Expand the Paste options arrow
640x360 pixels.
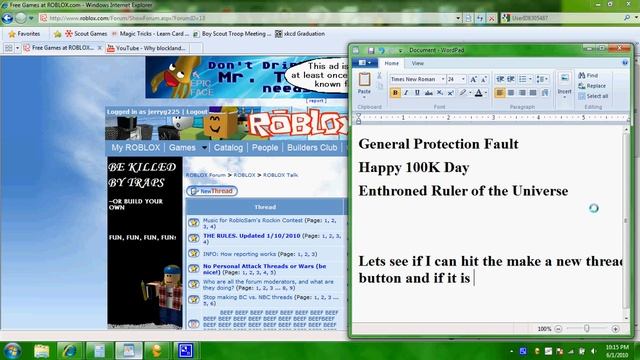tap(364, 96)
